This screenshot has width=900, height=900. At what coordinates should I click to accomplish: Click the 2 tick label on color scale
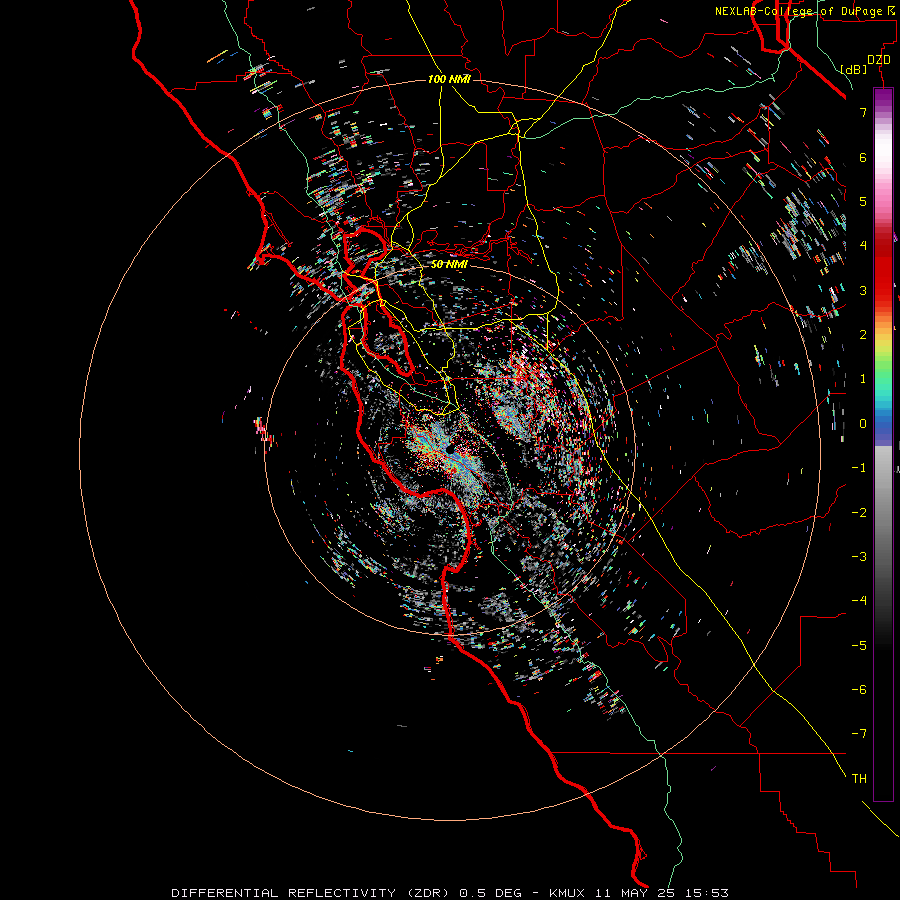863,335
